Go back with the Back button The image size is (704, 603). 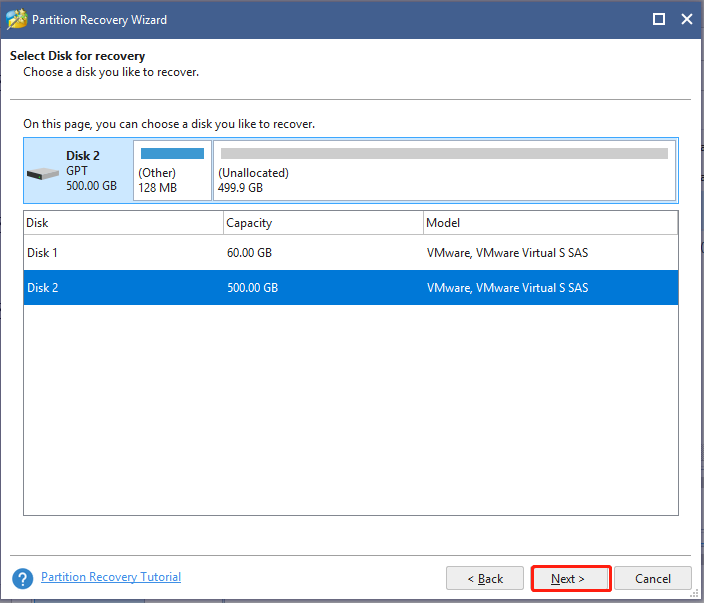pyautogui.click(x=485, y=578)
